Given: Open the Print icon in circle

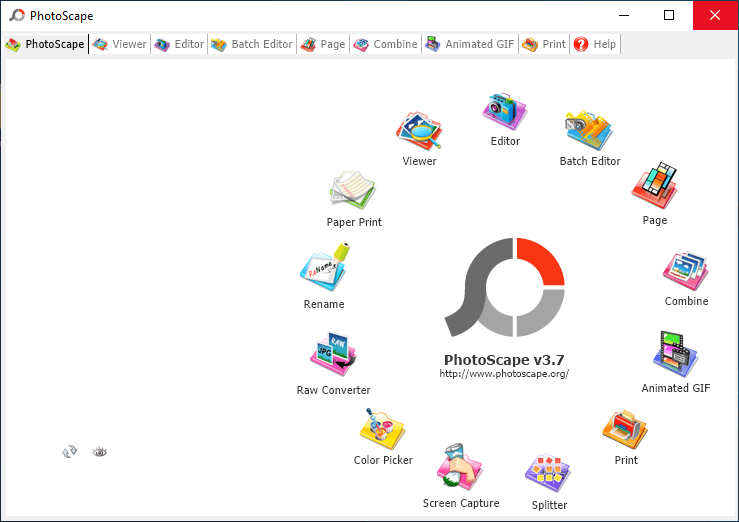Looking at the screenshot, I should (x=626, y=430).
